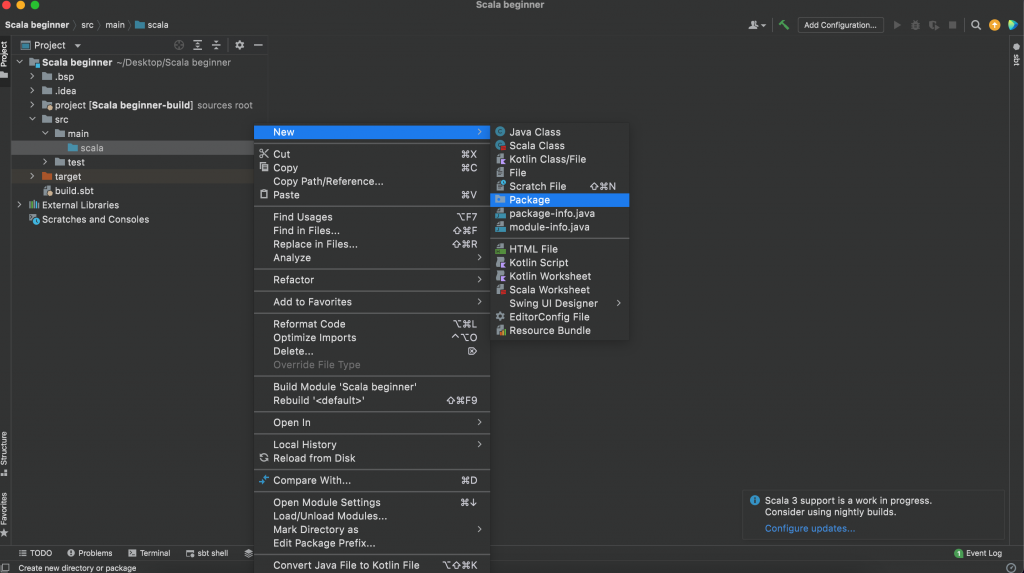Open the VCS user account dropdown icon

click(x=757, y=25)
